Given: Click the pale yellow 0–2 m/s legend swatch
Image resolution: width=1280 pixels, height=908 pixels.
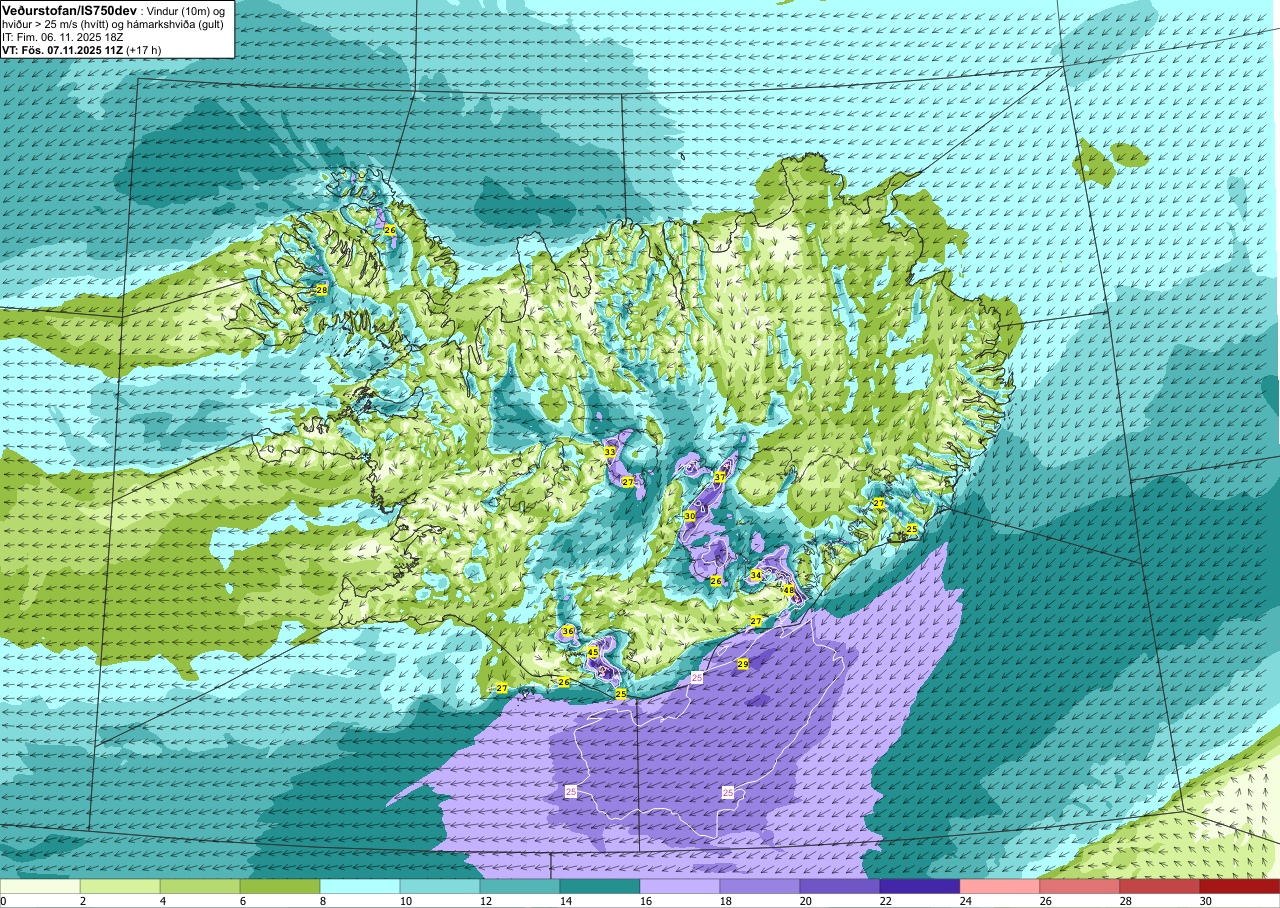Looking at the screenshot, I should coord(40,886).
